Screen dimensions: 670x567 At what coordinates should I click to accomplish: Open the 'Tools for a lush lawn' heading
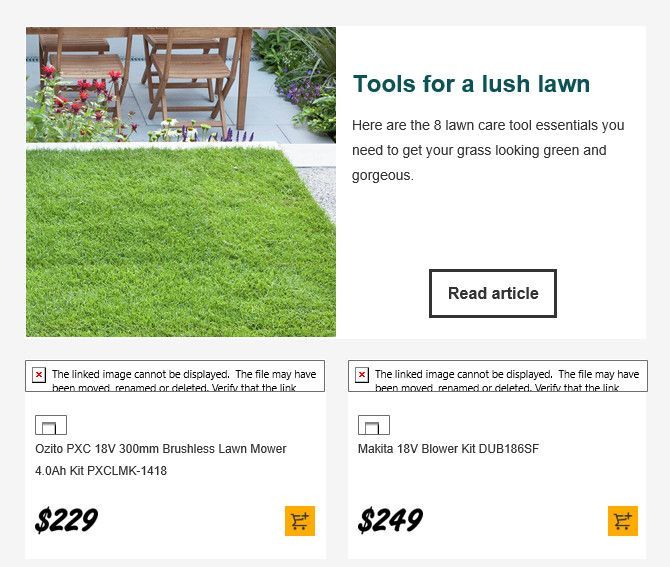point(471,84)
